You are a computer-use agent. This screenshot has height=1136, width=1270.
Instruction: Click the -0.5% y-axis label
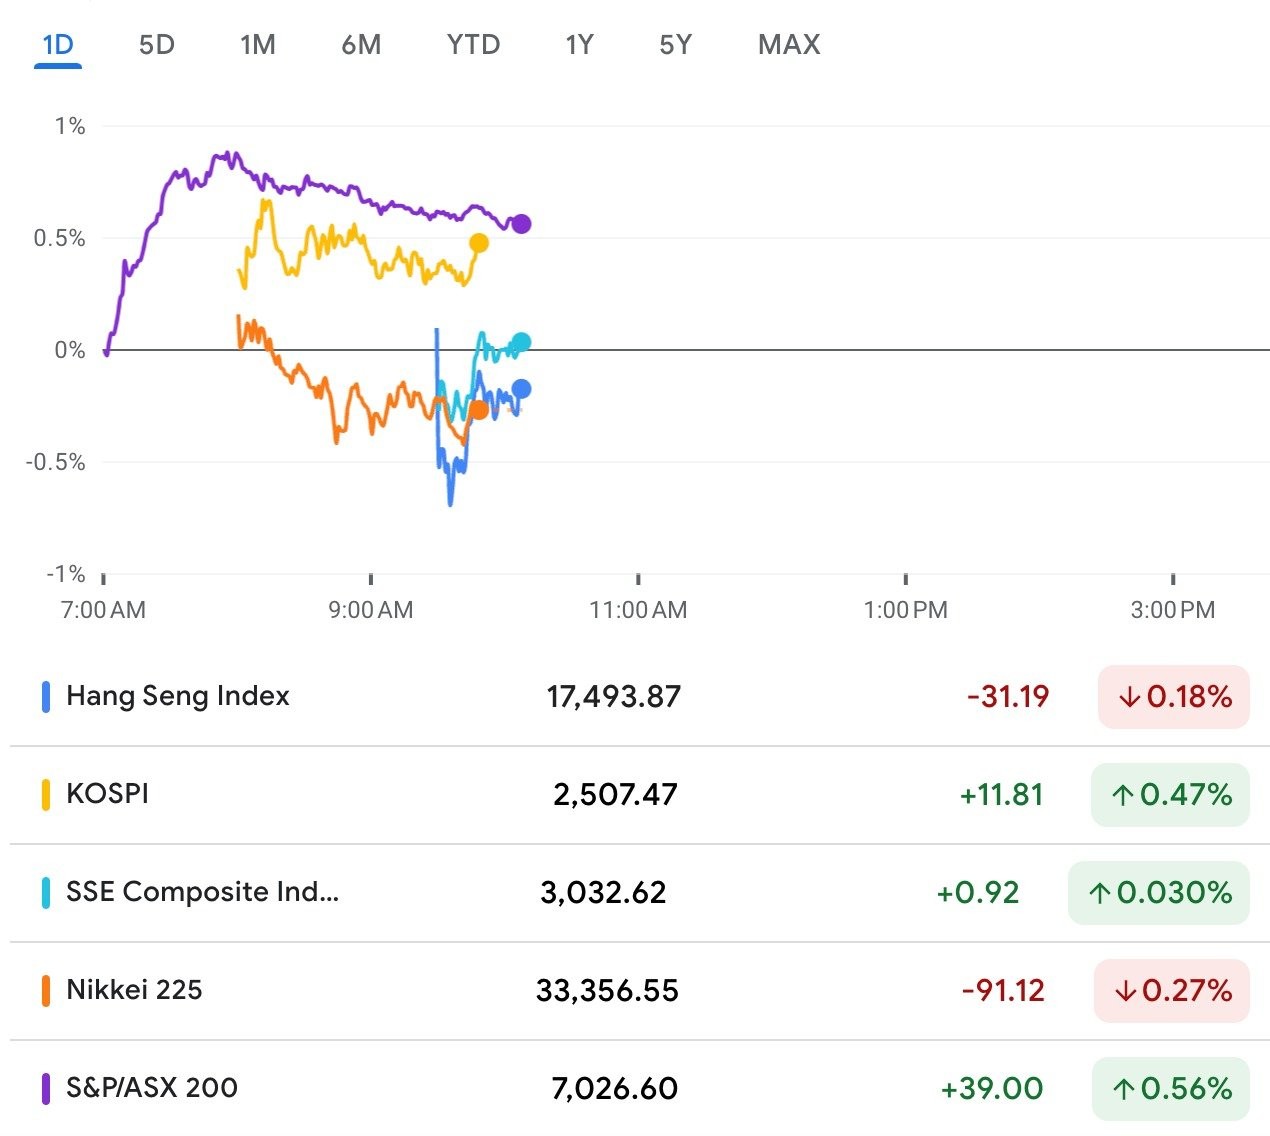tap(55, 462)
